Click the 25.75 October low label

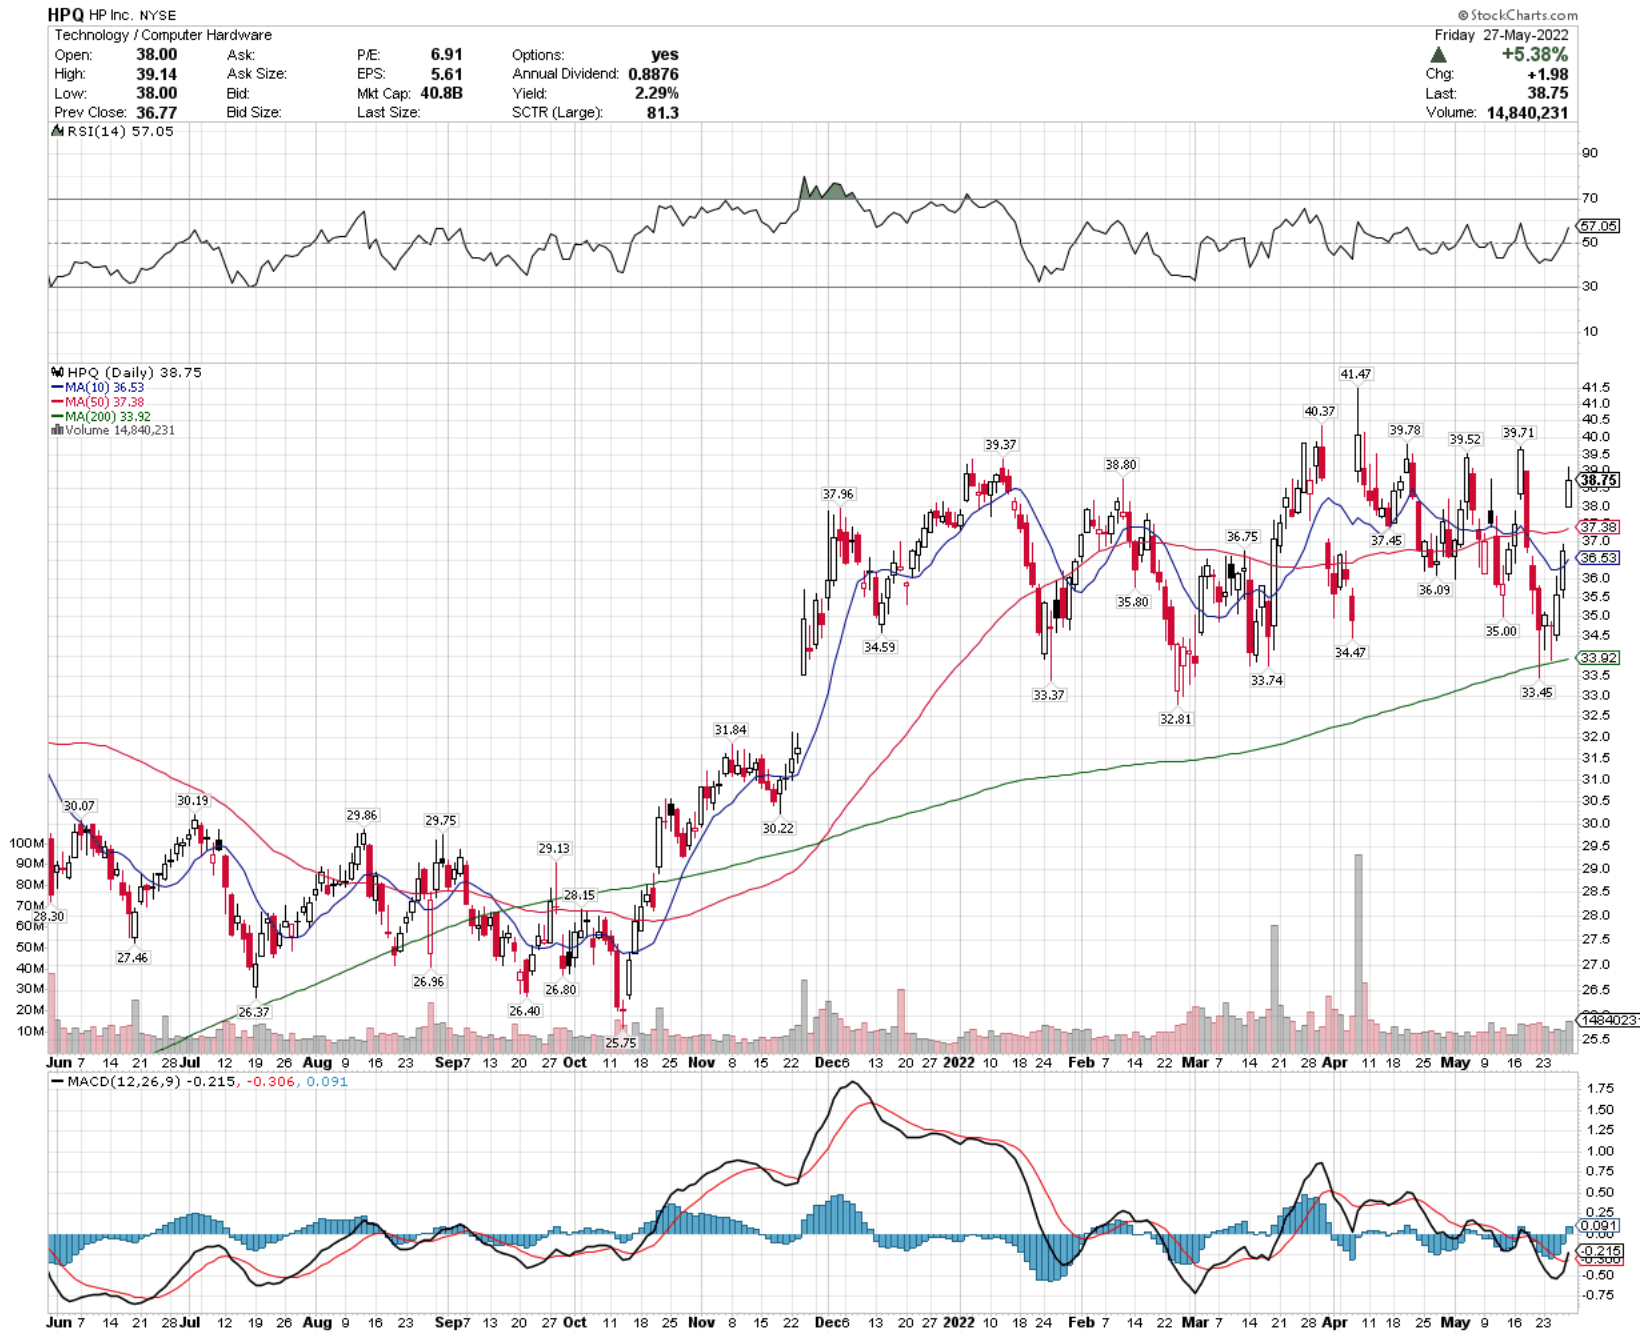tap(620, 1043)
